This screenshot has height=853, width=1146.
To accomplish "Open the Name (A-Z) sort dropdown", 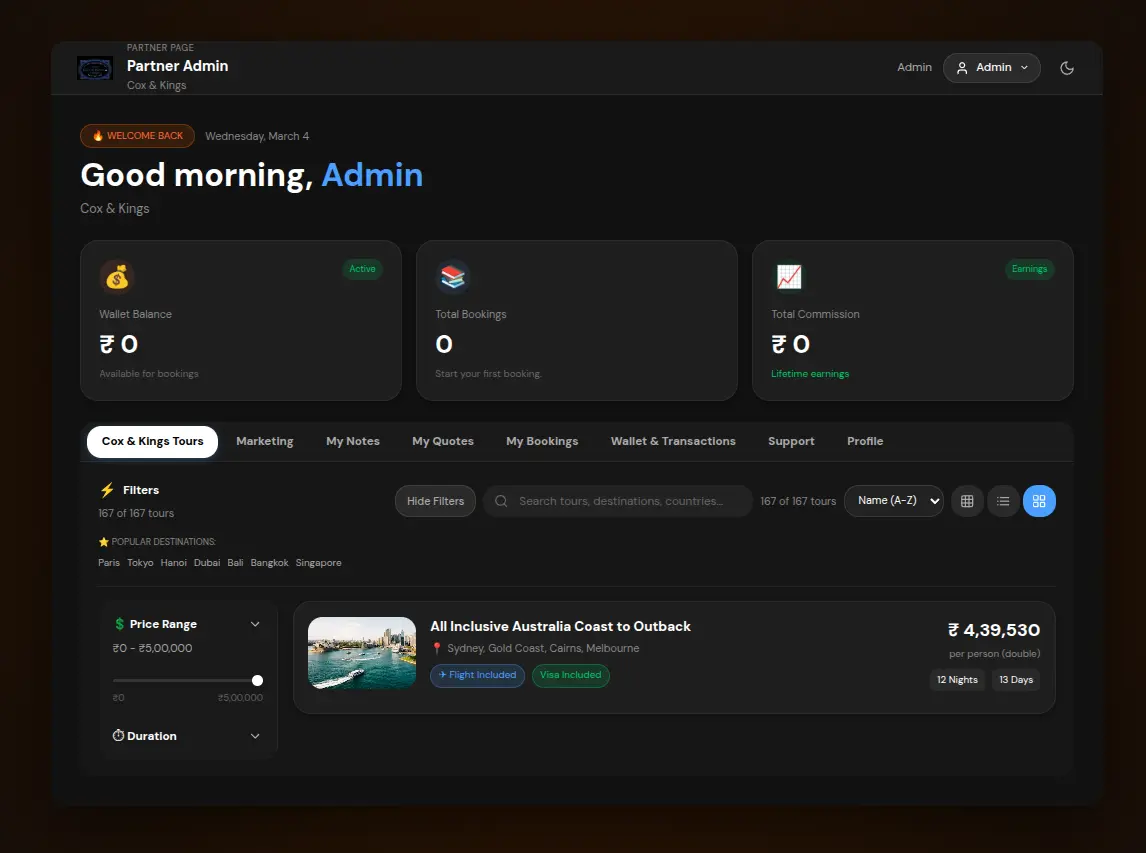I will point(894,501).
